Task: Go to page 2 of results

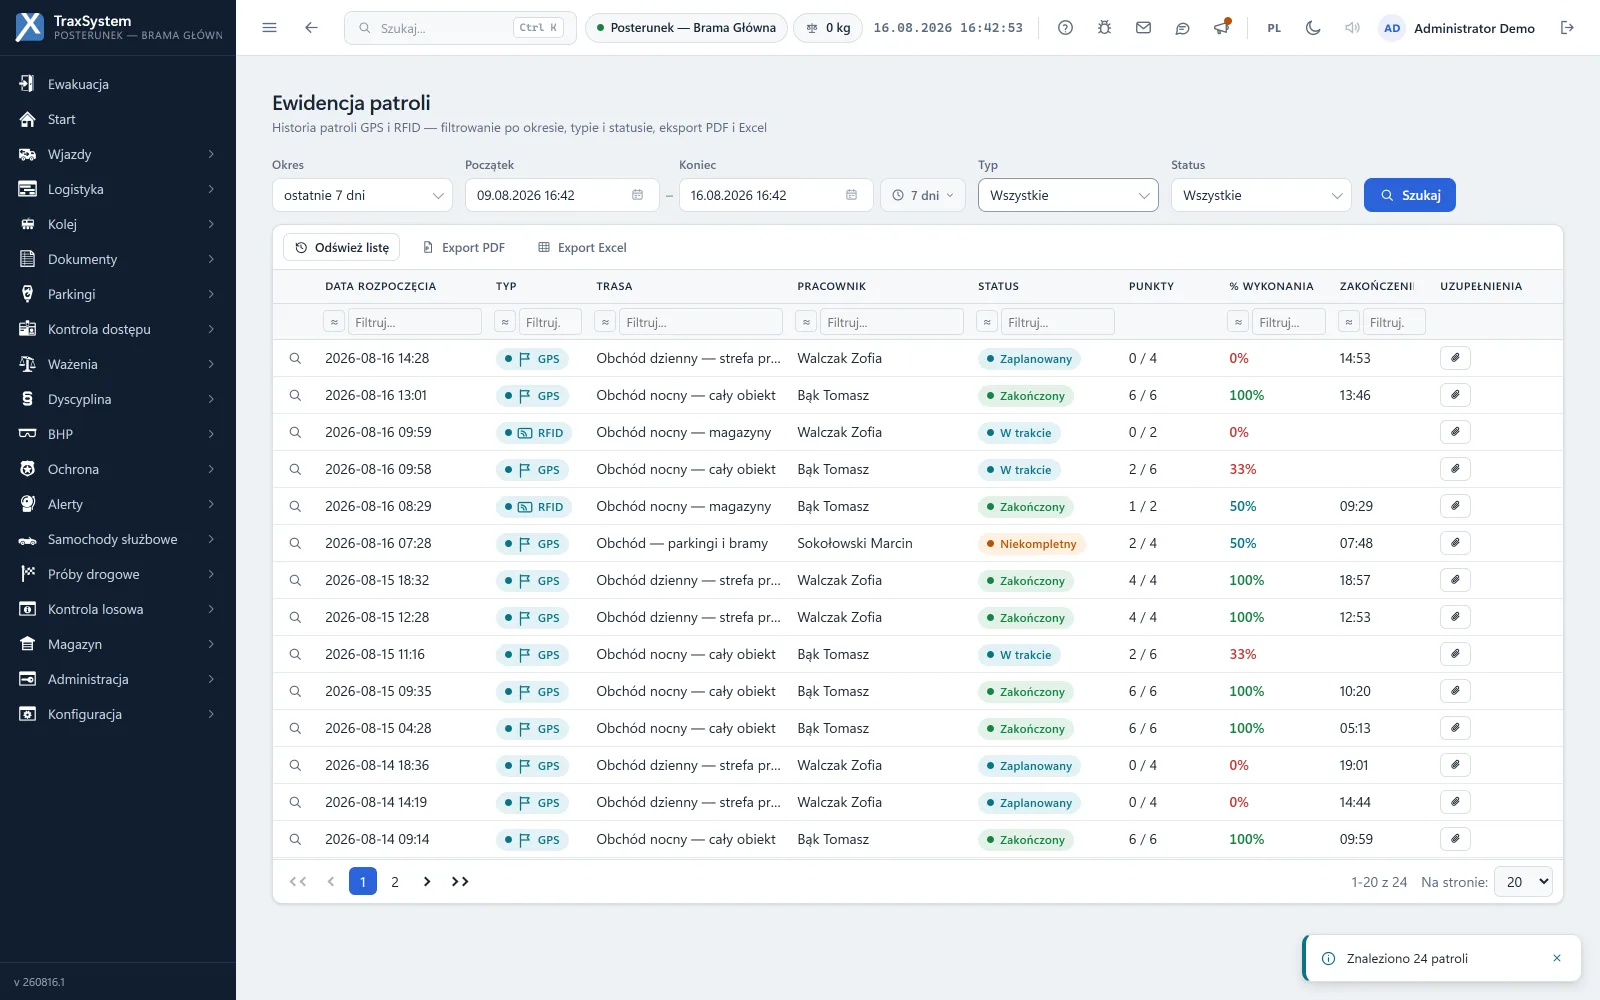Action: [395, 881]
